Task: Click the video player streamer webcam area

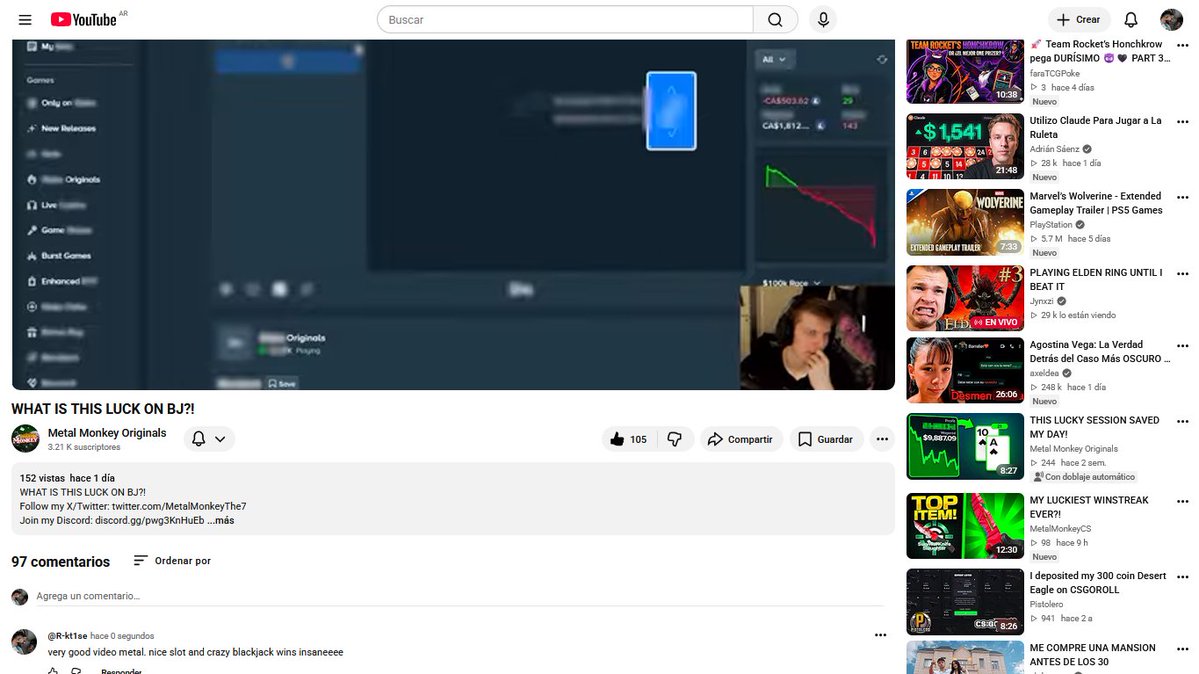Action: click(817, 337)
